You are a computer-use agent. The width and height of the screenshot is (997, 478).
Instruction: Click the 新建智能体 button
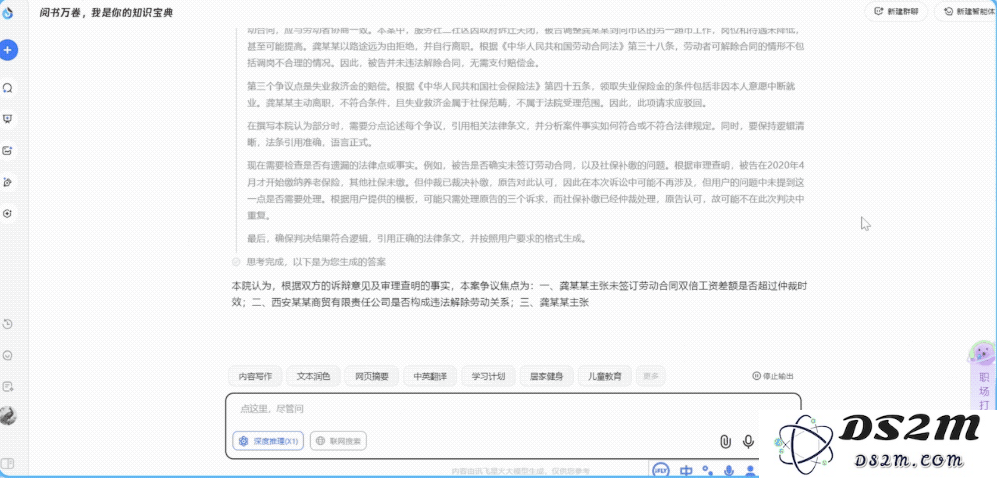click(x=966, y=11)
